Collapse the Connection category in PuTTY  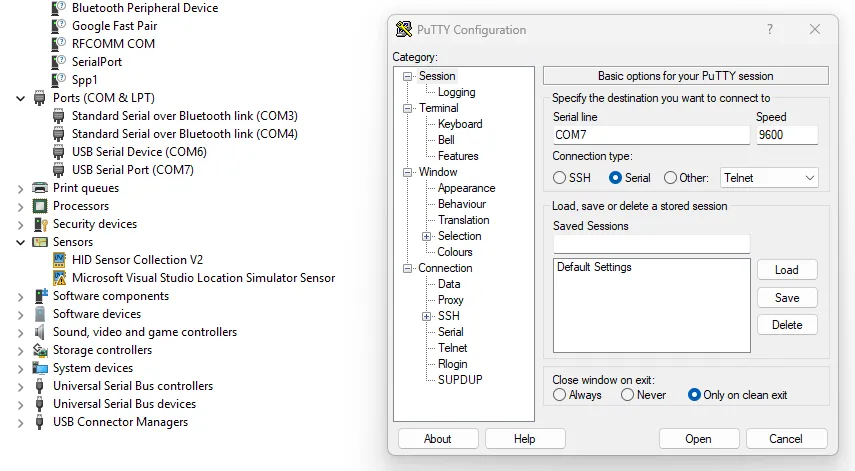click(407, 268)
